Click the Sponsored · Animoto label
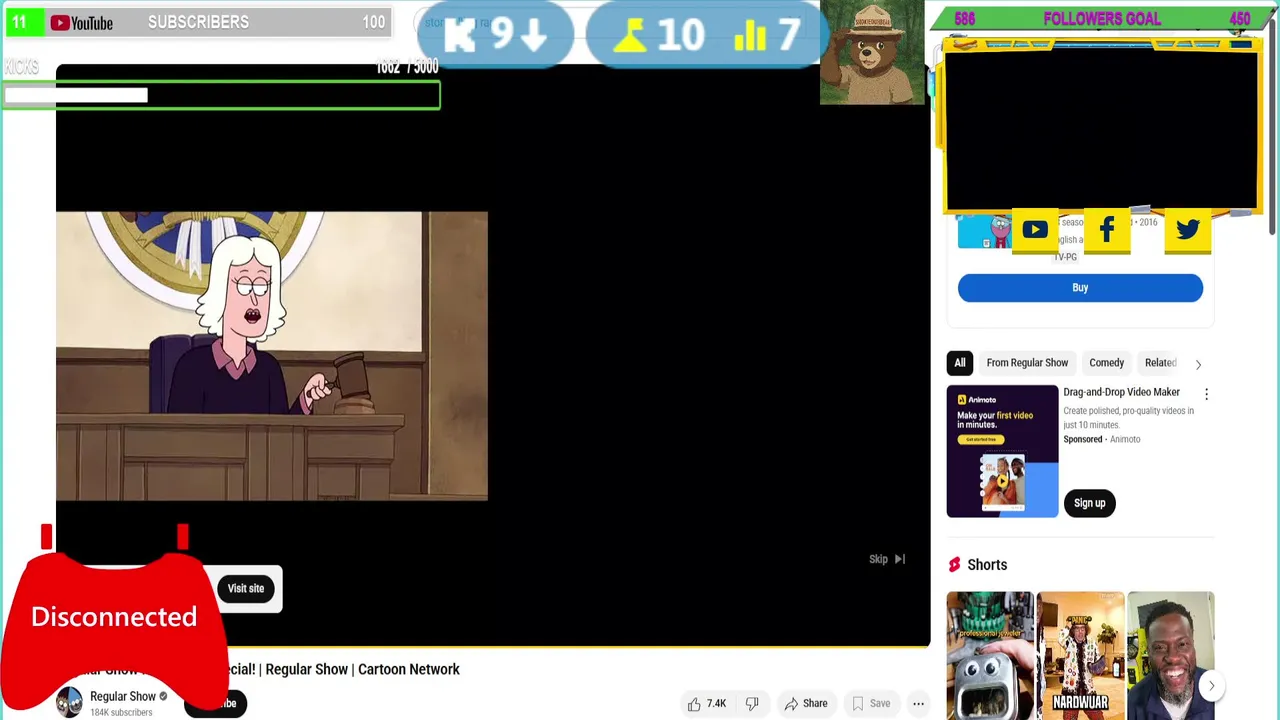The height and width of the screenshot is (720, 1280). coord(1101,439)
